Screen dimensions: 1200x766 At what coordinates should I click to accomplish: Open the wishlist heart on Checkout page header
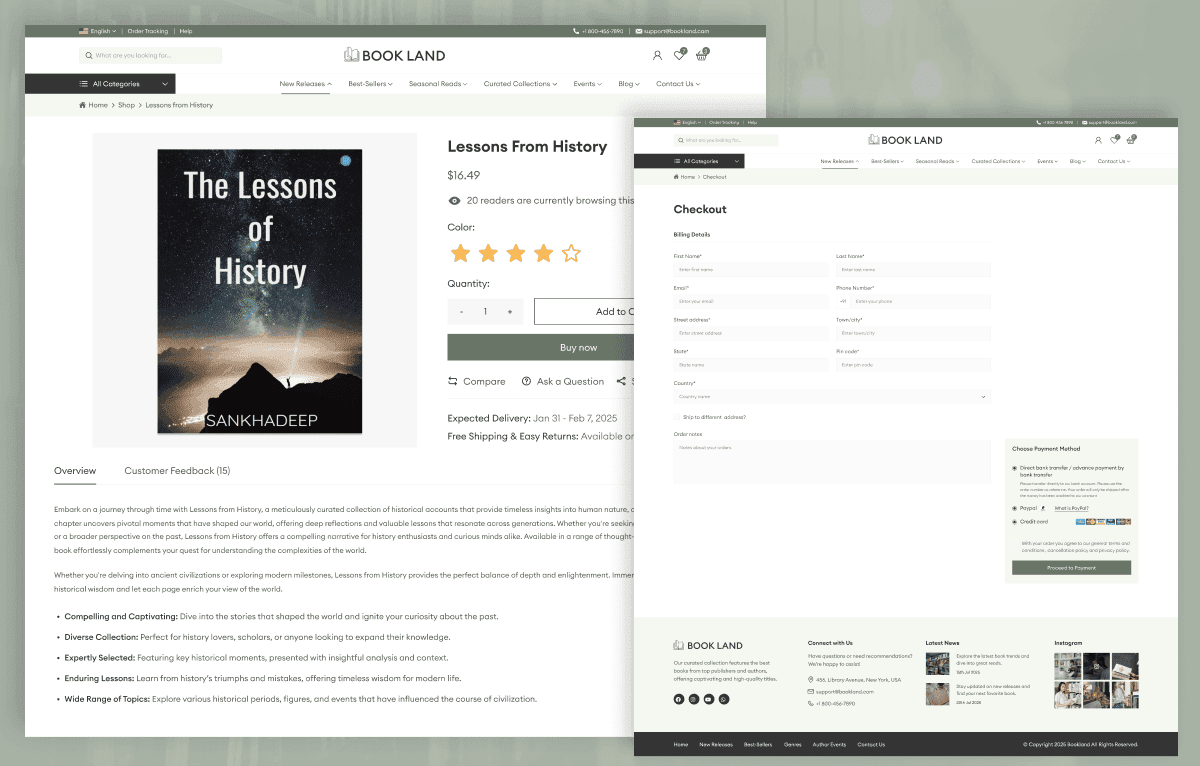(1114, 140)
